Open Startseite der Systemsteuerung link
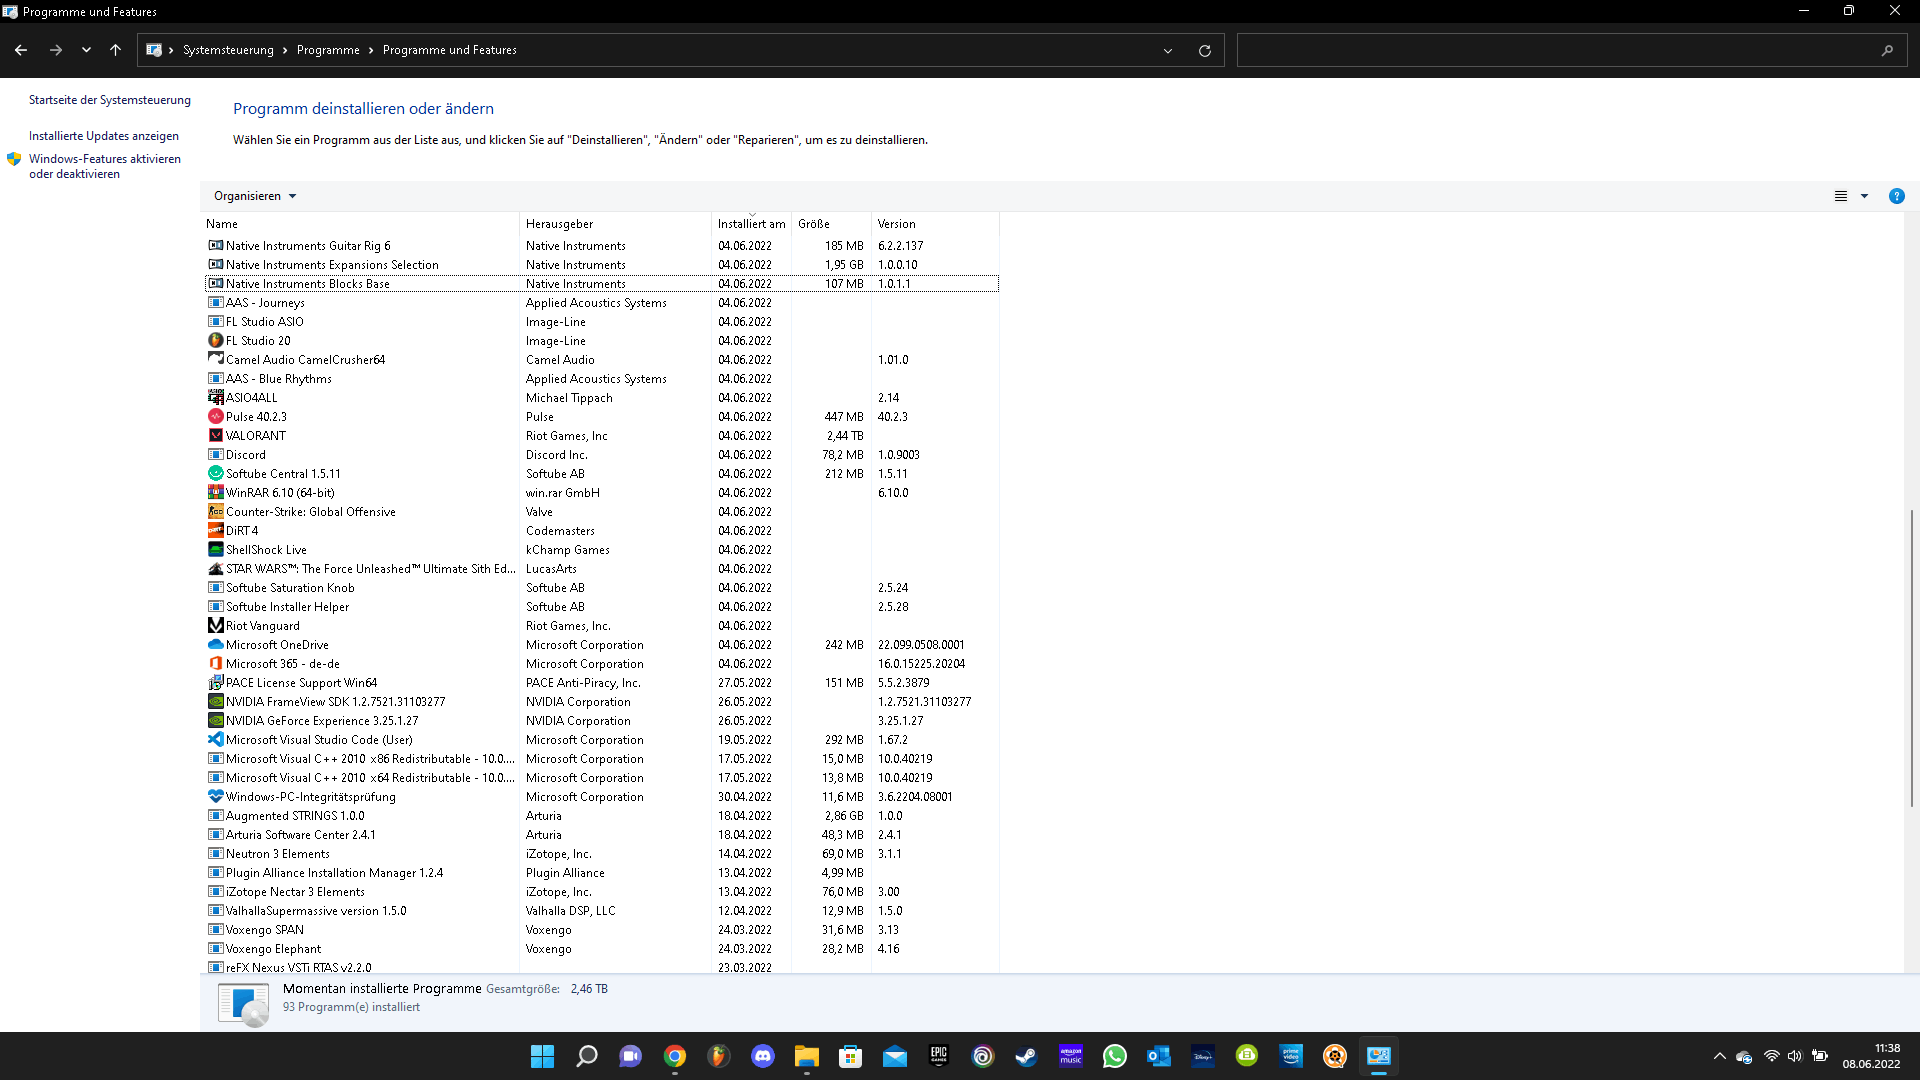Screen dimensions: 1920x1080 tap(109, 100)
